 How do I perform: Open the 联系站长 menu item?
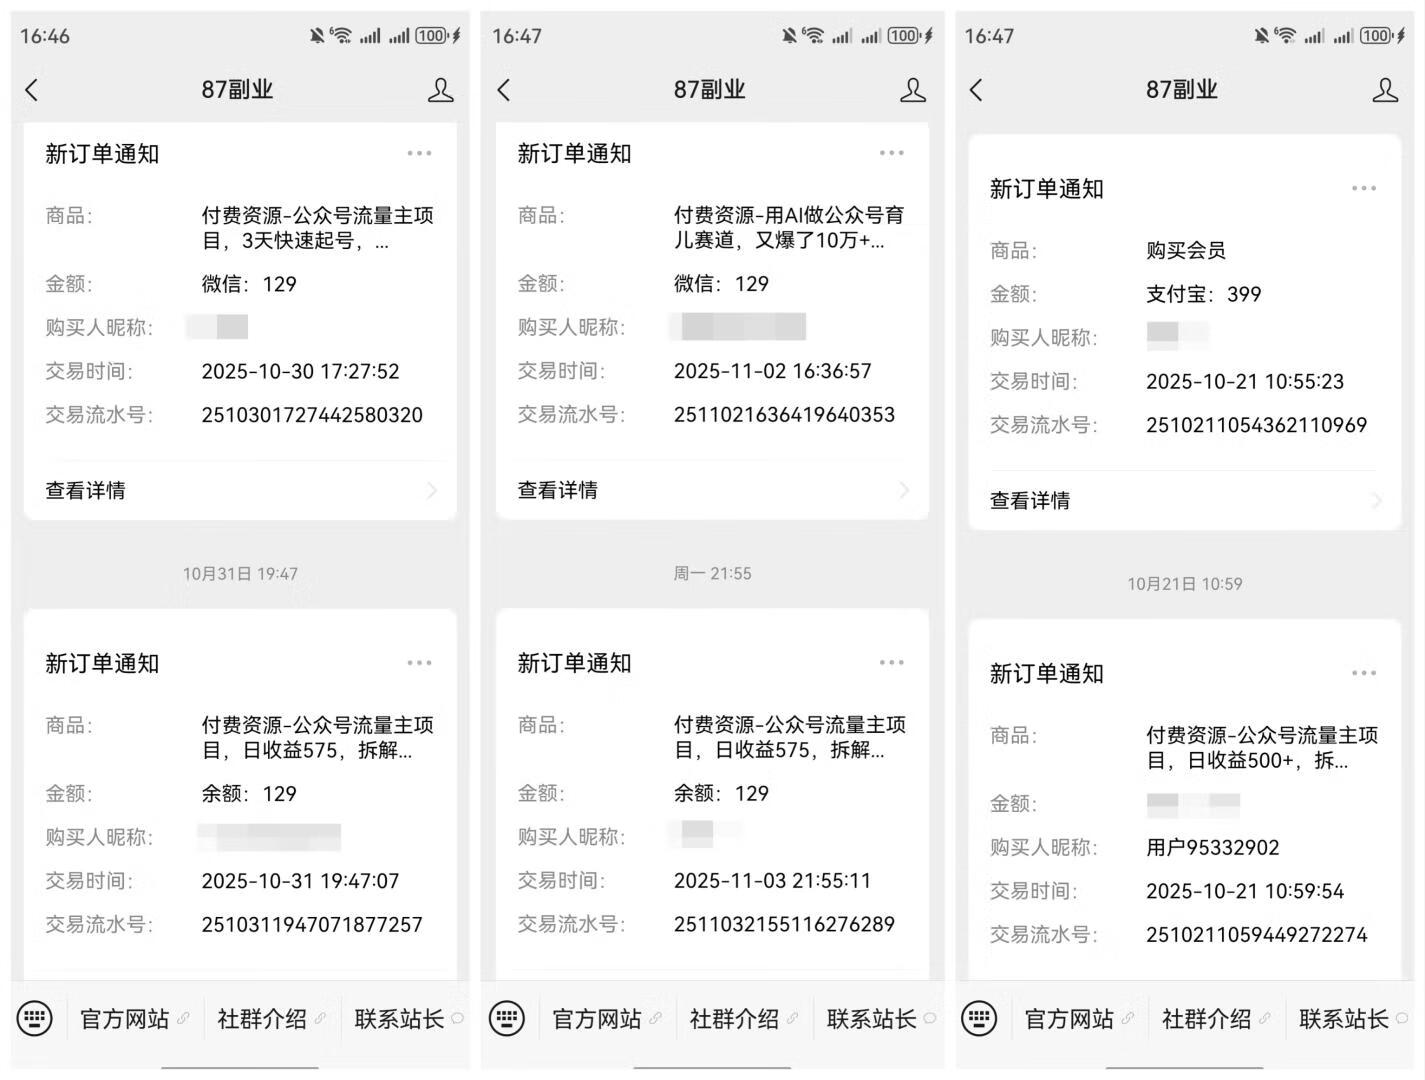(398, 1018)
